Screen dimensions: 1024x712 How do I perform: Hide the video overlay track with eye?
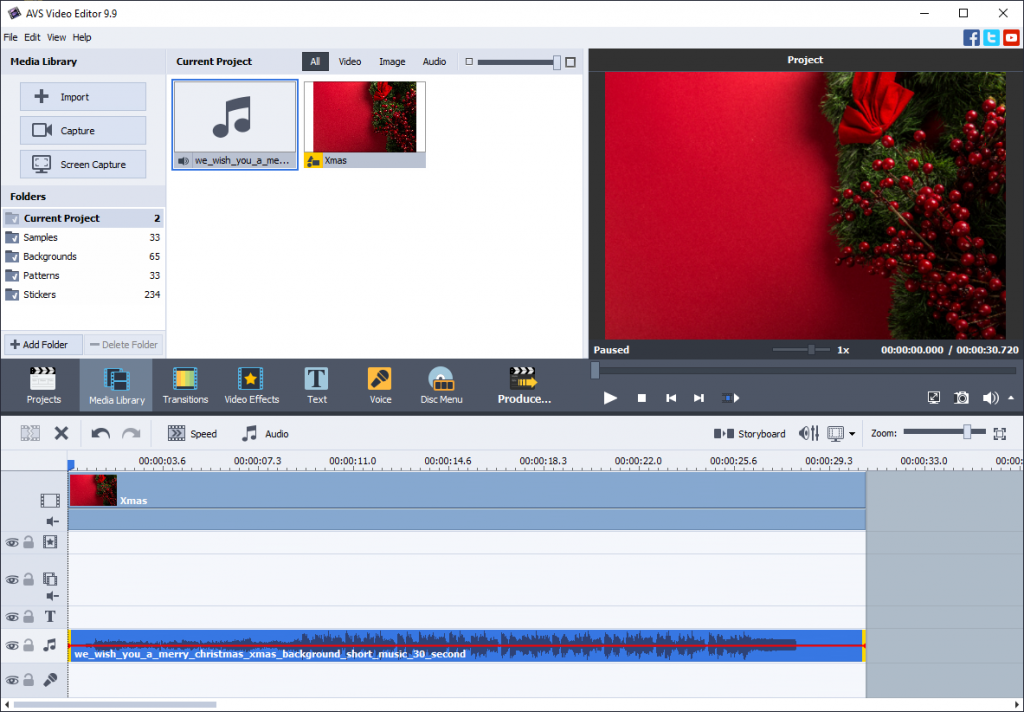(12, 579)
